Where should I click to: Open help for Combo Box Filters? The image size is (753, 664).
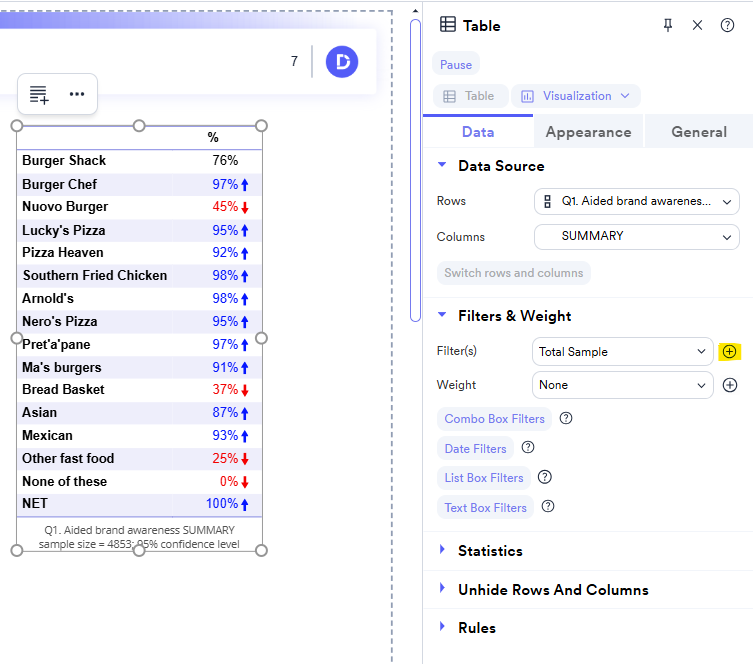pyautogui.click(x=566, y=419)
